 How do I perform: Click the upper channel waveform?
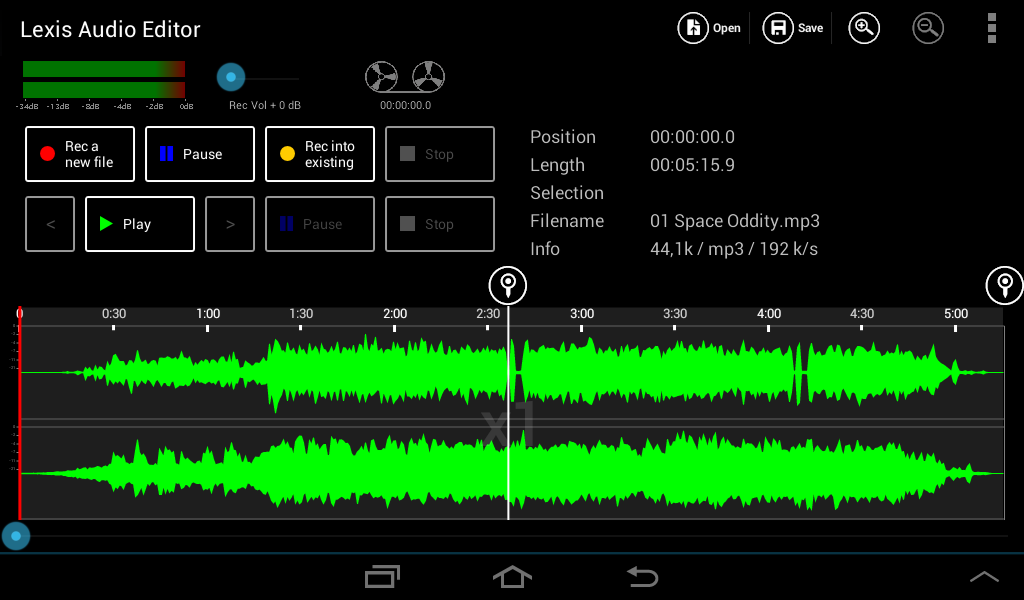[x=511, y=372]
